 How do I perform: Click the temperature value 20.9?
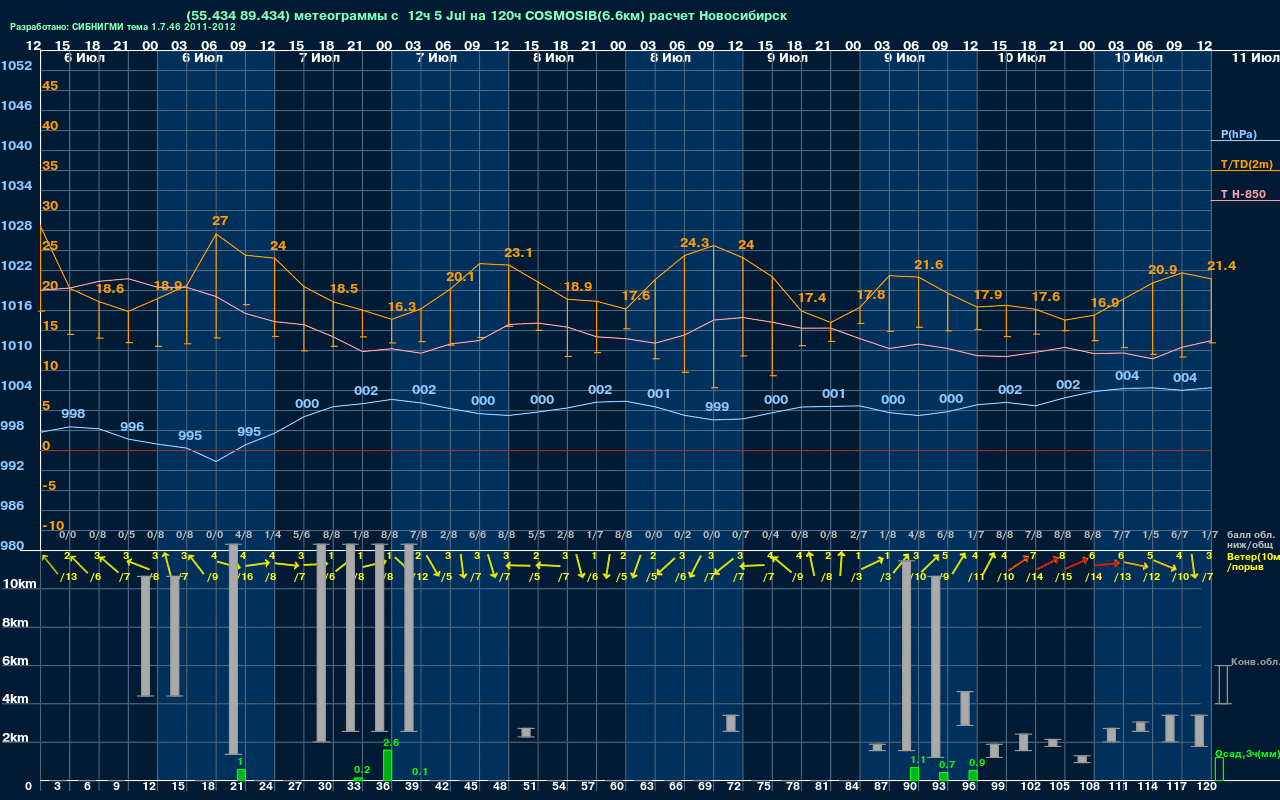[1162, 270]
